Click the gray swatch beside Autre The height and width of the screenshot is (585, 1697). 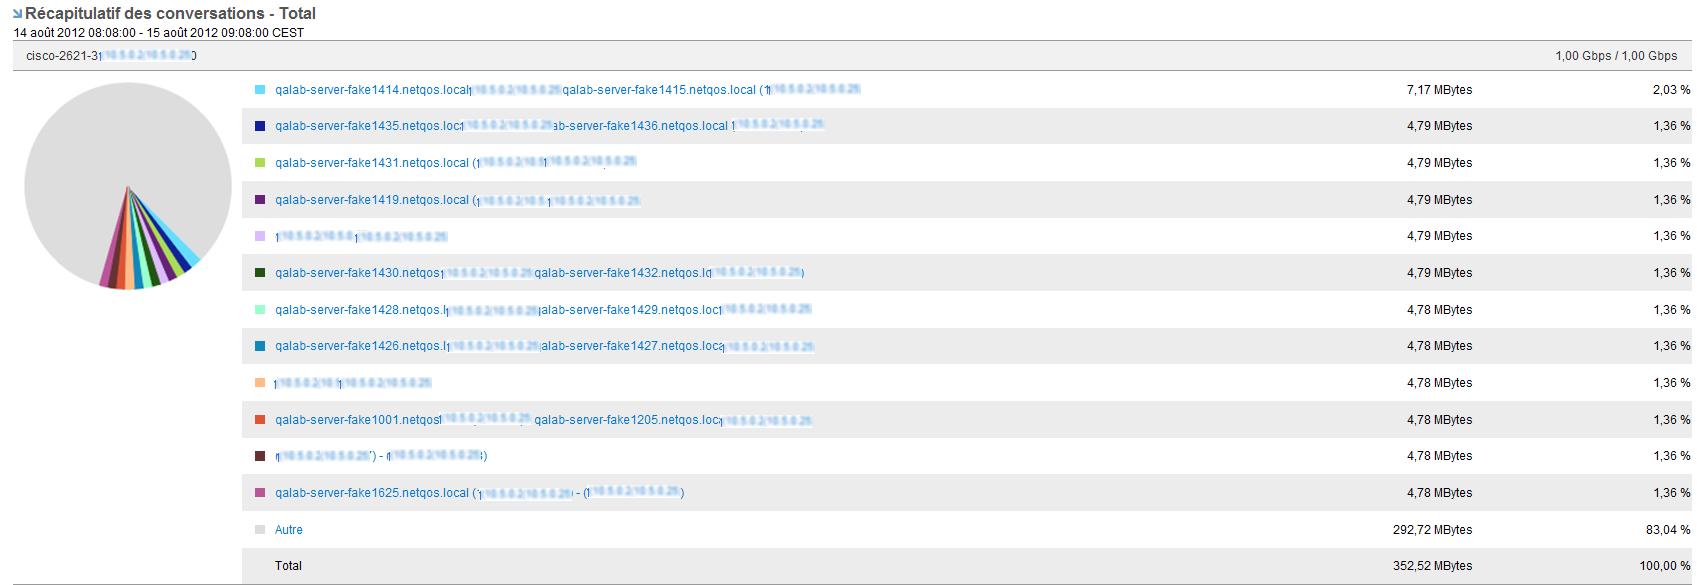(260, 530)
